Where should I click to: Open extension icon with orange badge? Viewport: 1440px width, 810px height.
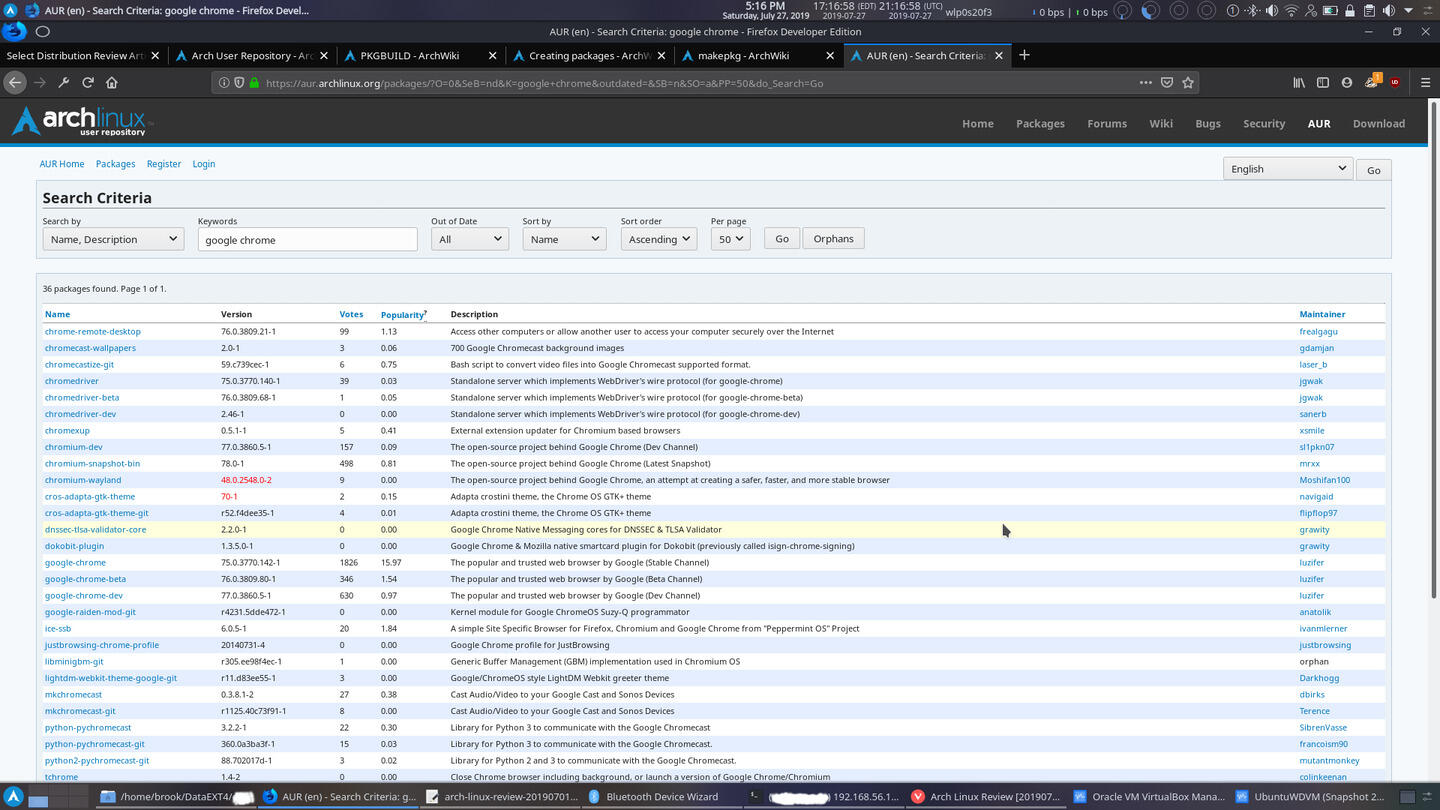1372,81
